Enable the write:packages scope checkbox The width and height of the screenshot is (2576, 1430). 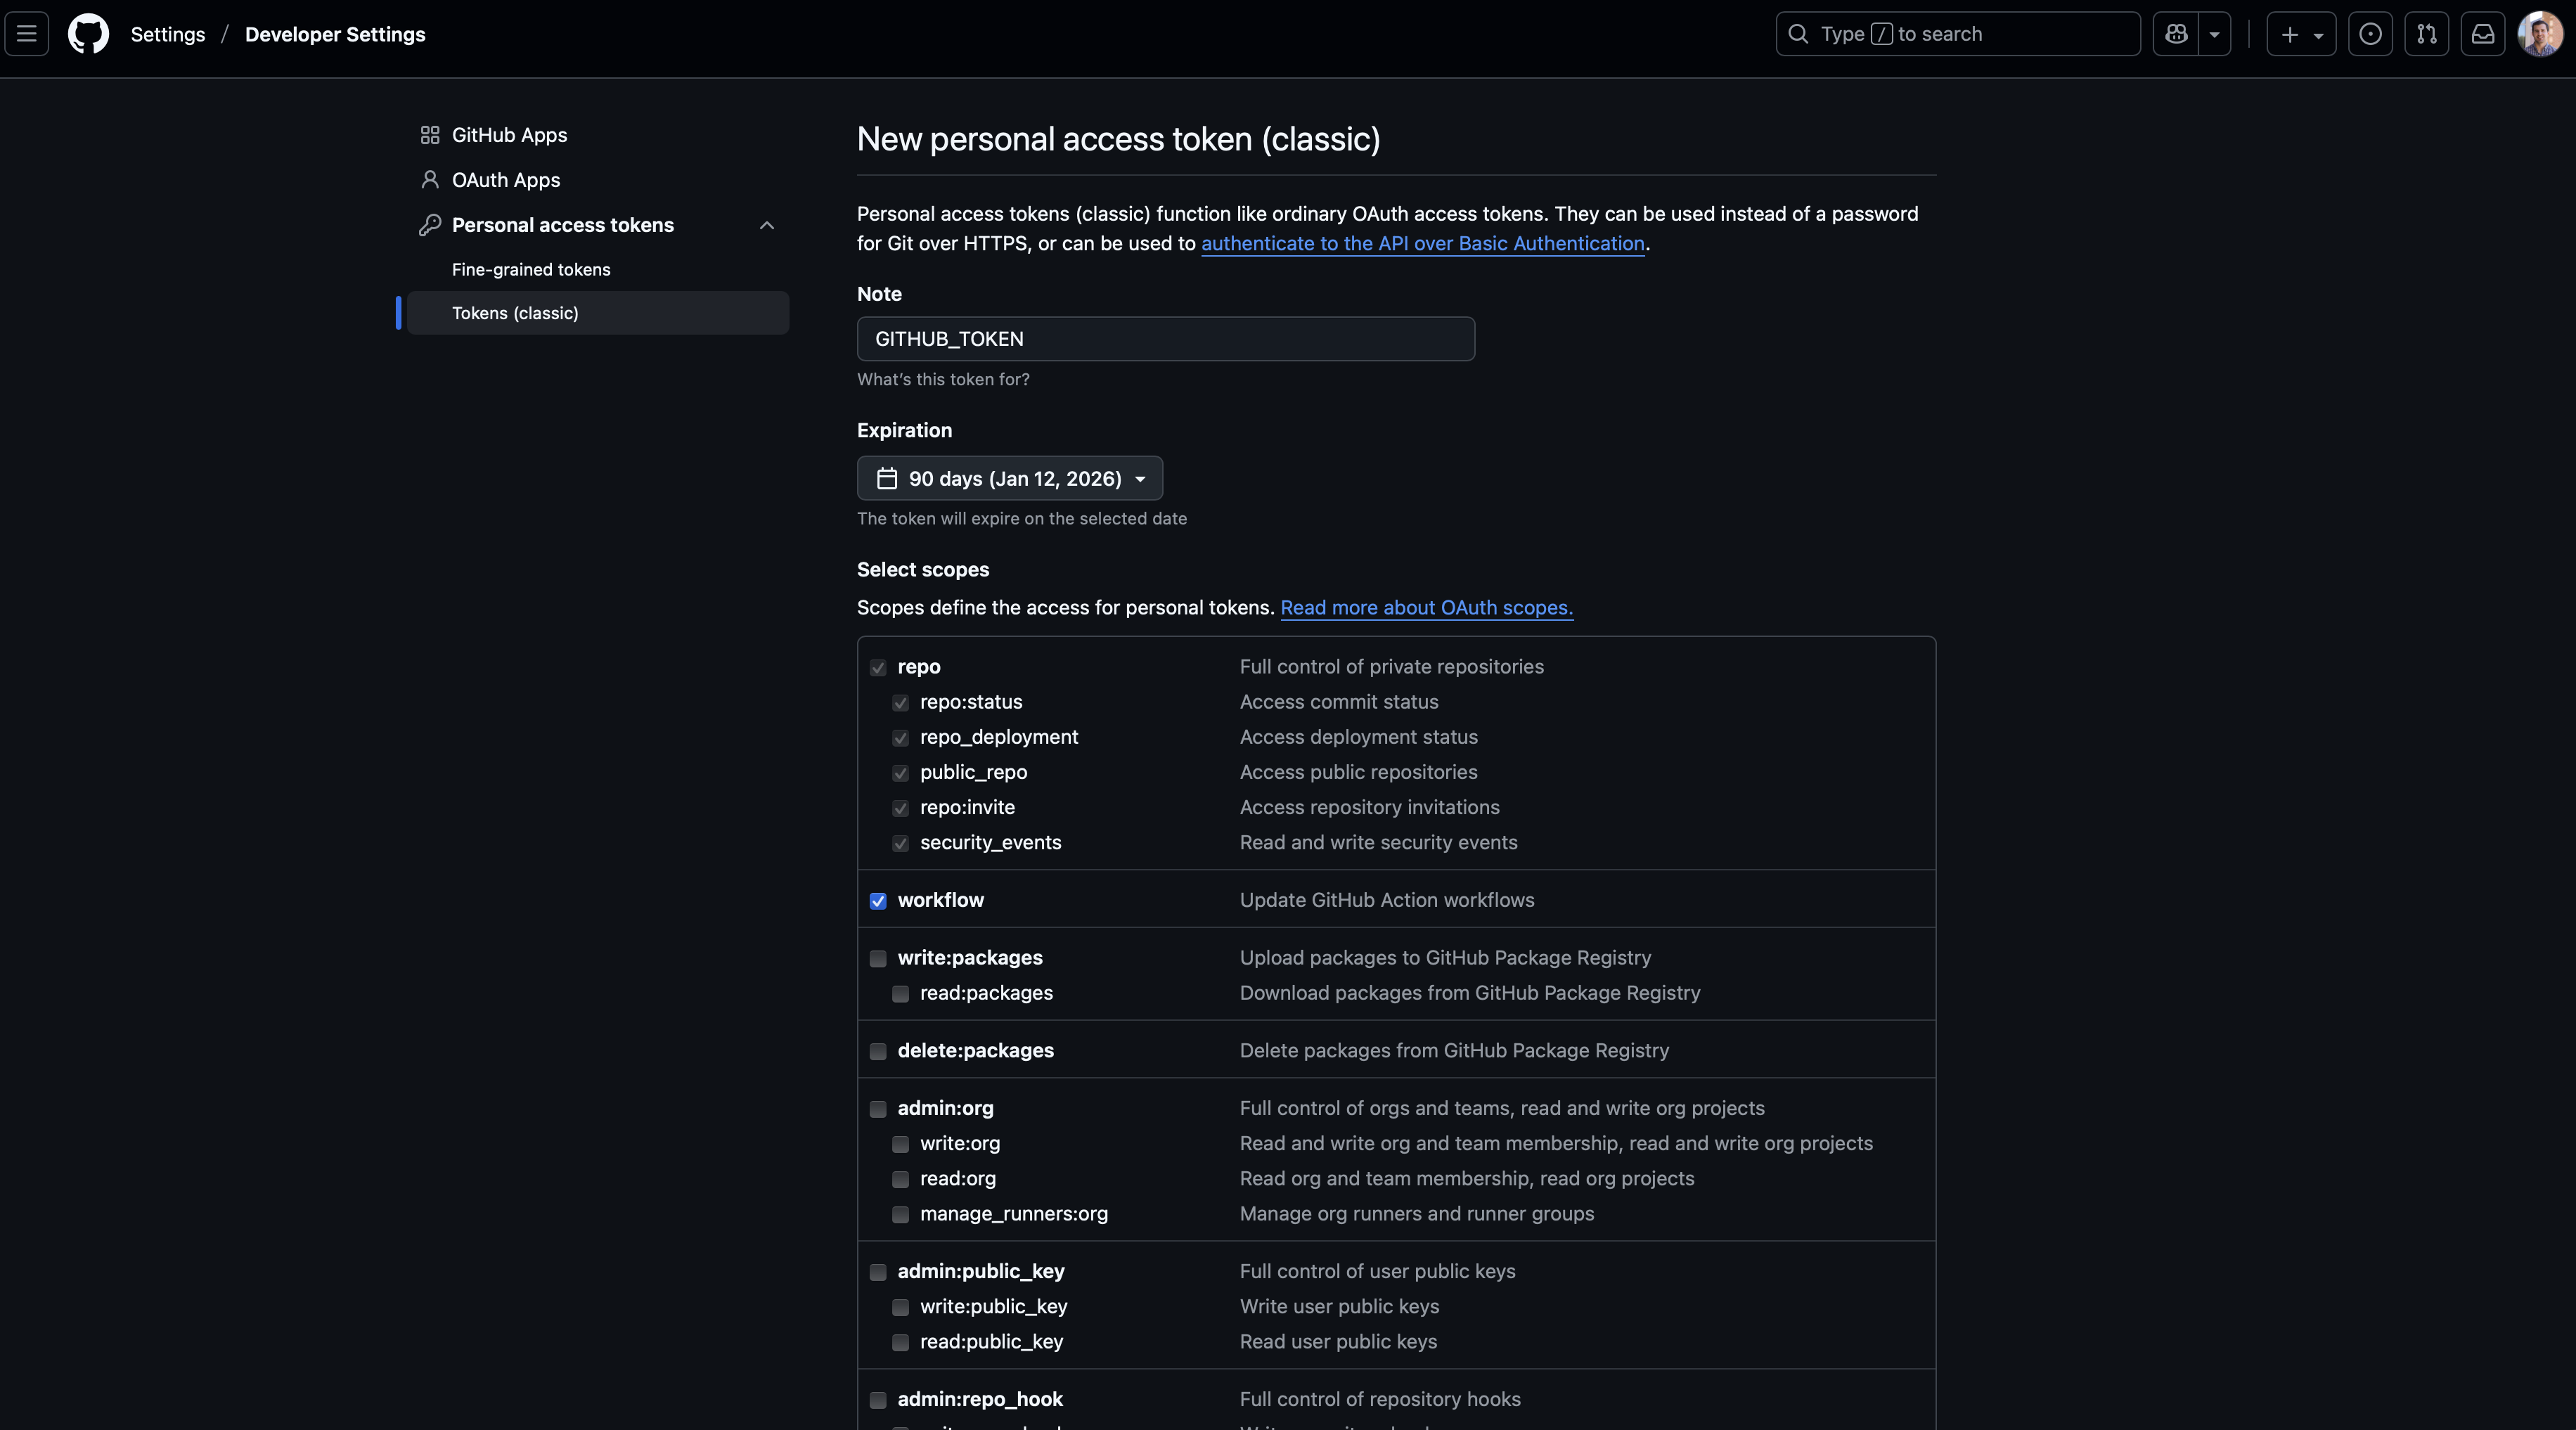[x=878, y=959]
